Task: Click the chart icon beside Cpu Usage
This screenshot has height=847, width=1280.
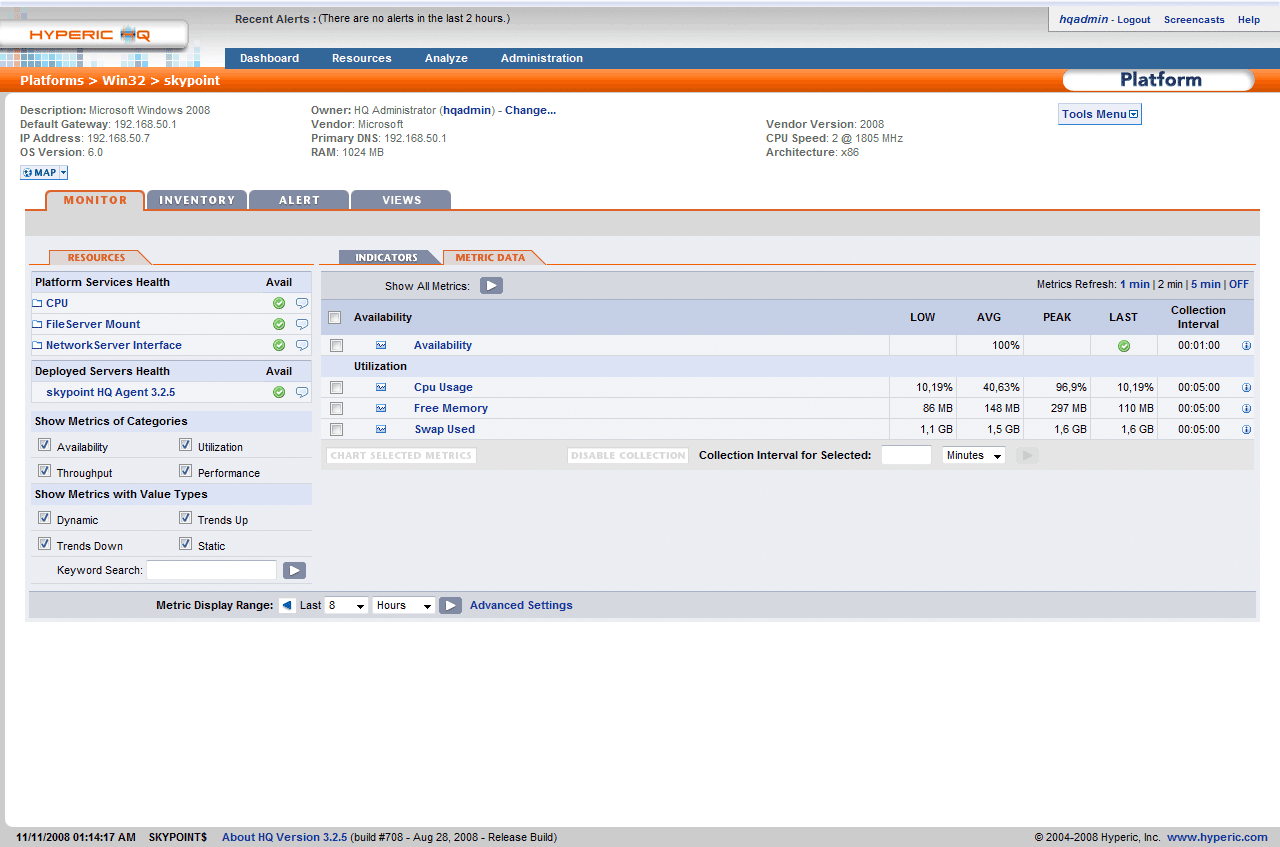Action: (x=381, y=387)
